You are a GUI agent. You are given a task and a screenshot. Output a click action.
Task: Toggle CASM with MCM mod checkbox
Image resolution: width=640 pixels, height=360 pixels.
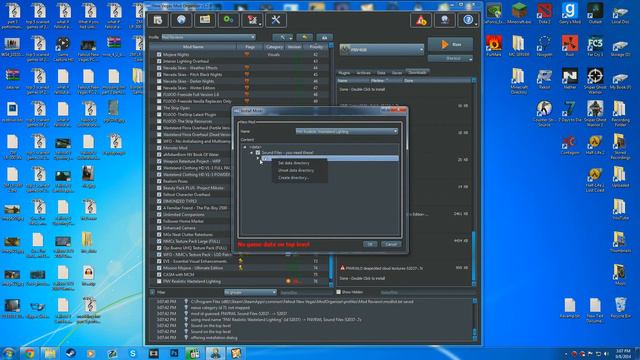159,275
